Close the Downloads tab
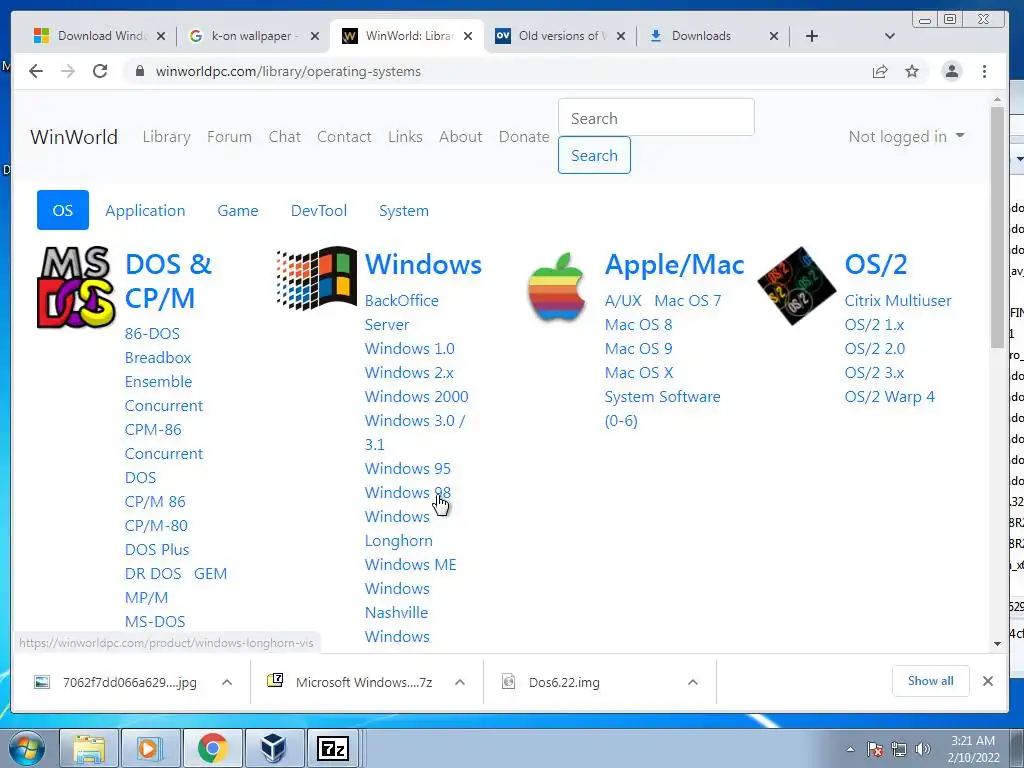 coord(774,36)
